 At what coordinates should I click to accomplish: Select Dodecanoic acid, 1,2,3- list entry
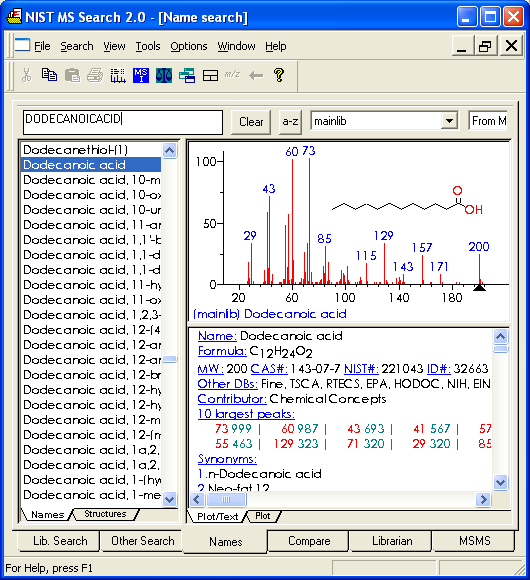click(91, 315)
